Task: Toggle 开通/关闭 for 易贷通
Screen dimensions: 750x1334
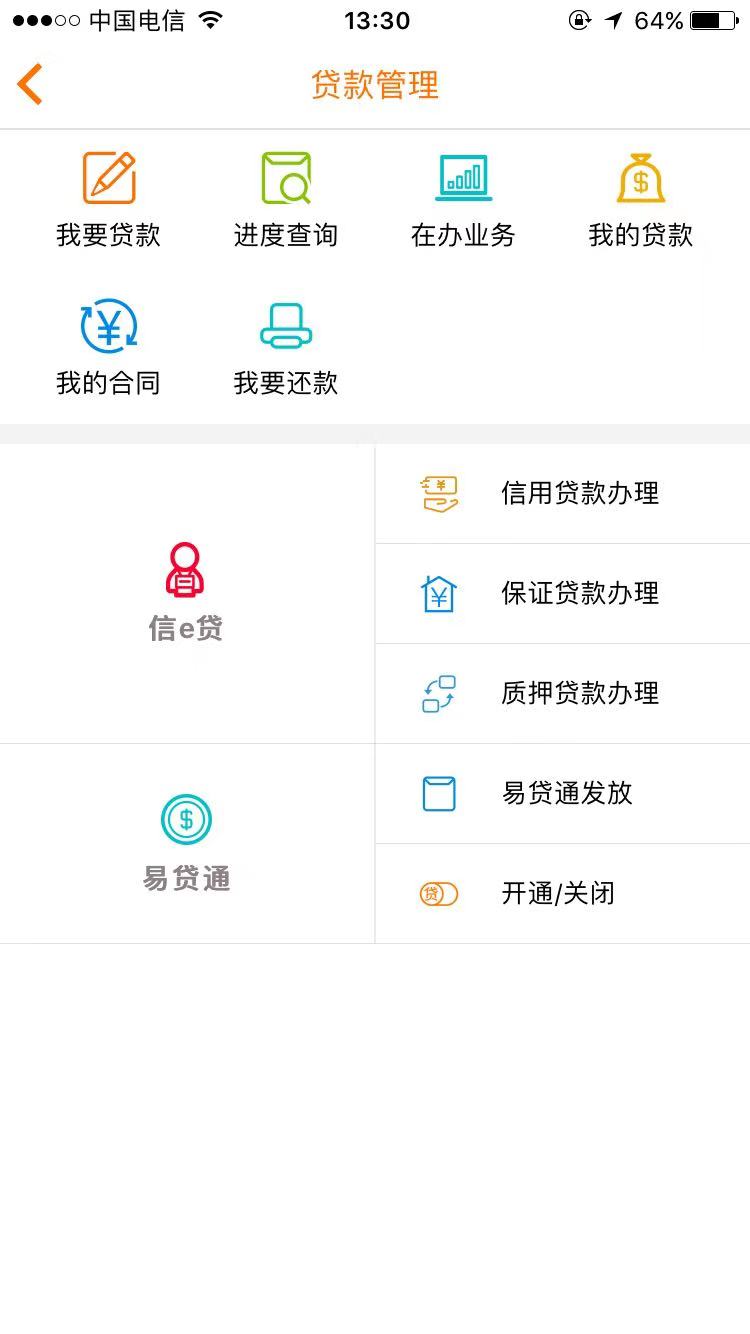Action: 558,894
